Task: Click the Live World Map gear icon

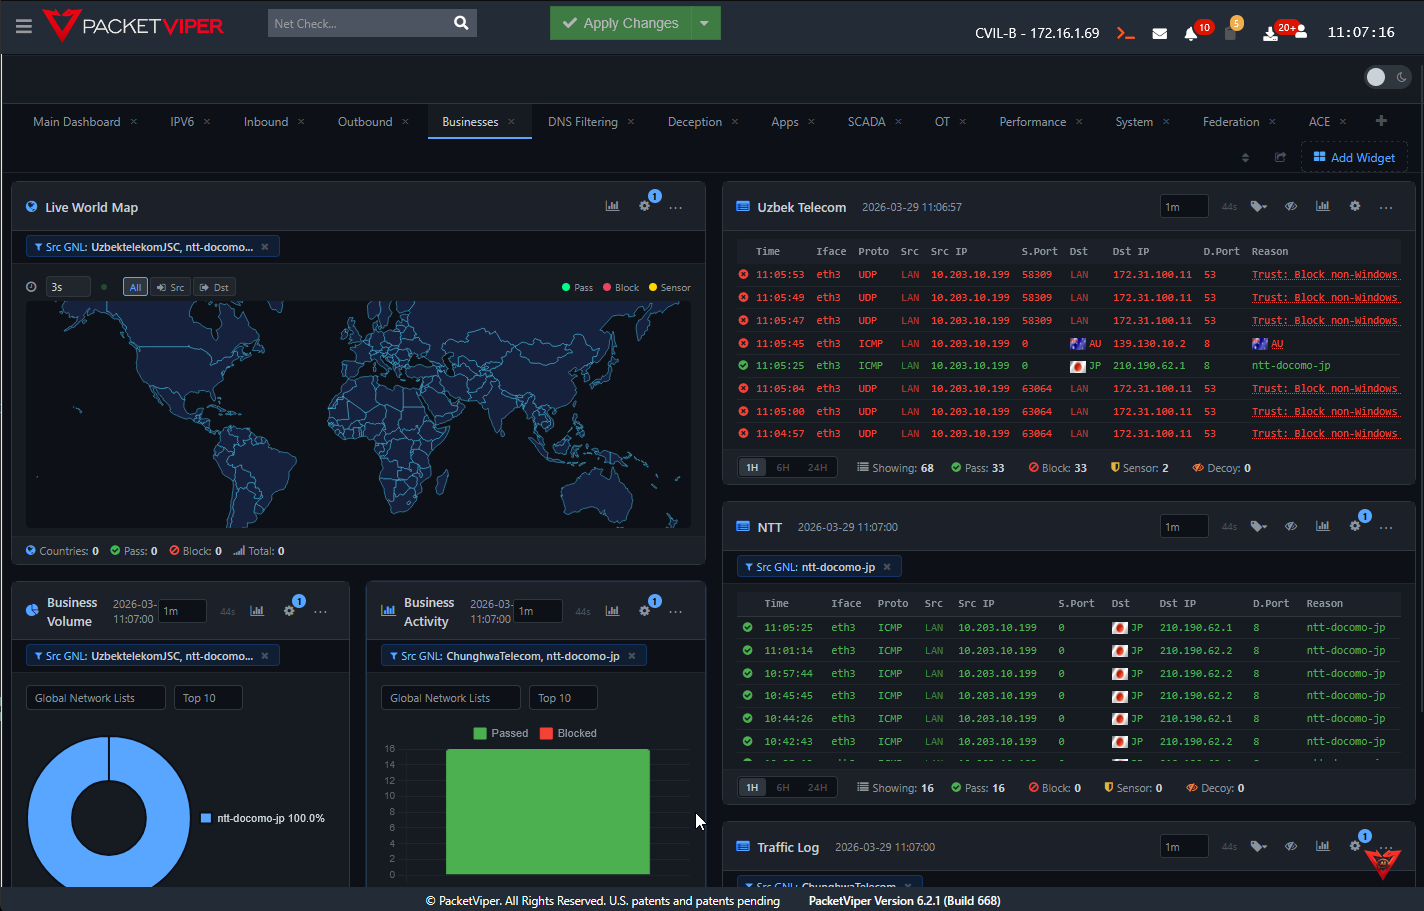Action: click(x=645, y=206)
